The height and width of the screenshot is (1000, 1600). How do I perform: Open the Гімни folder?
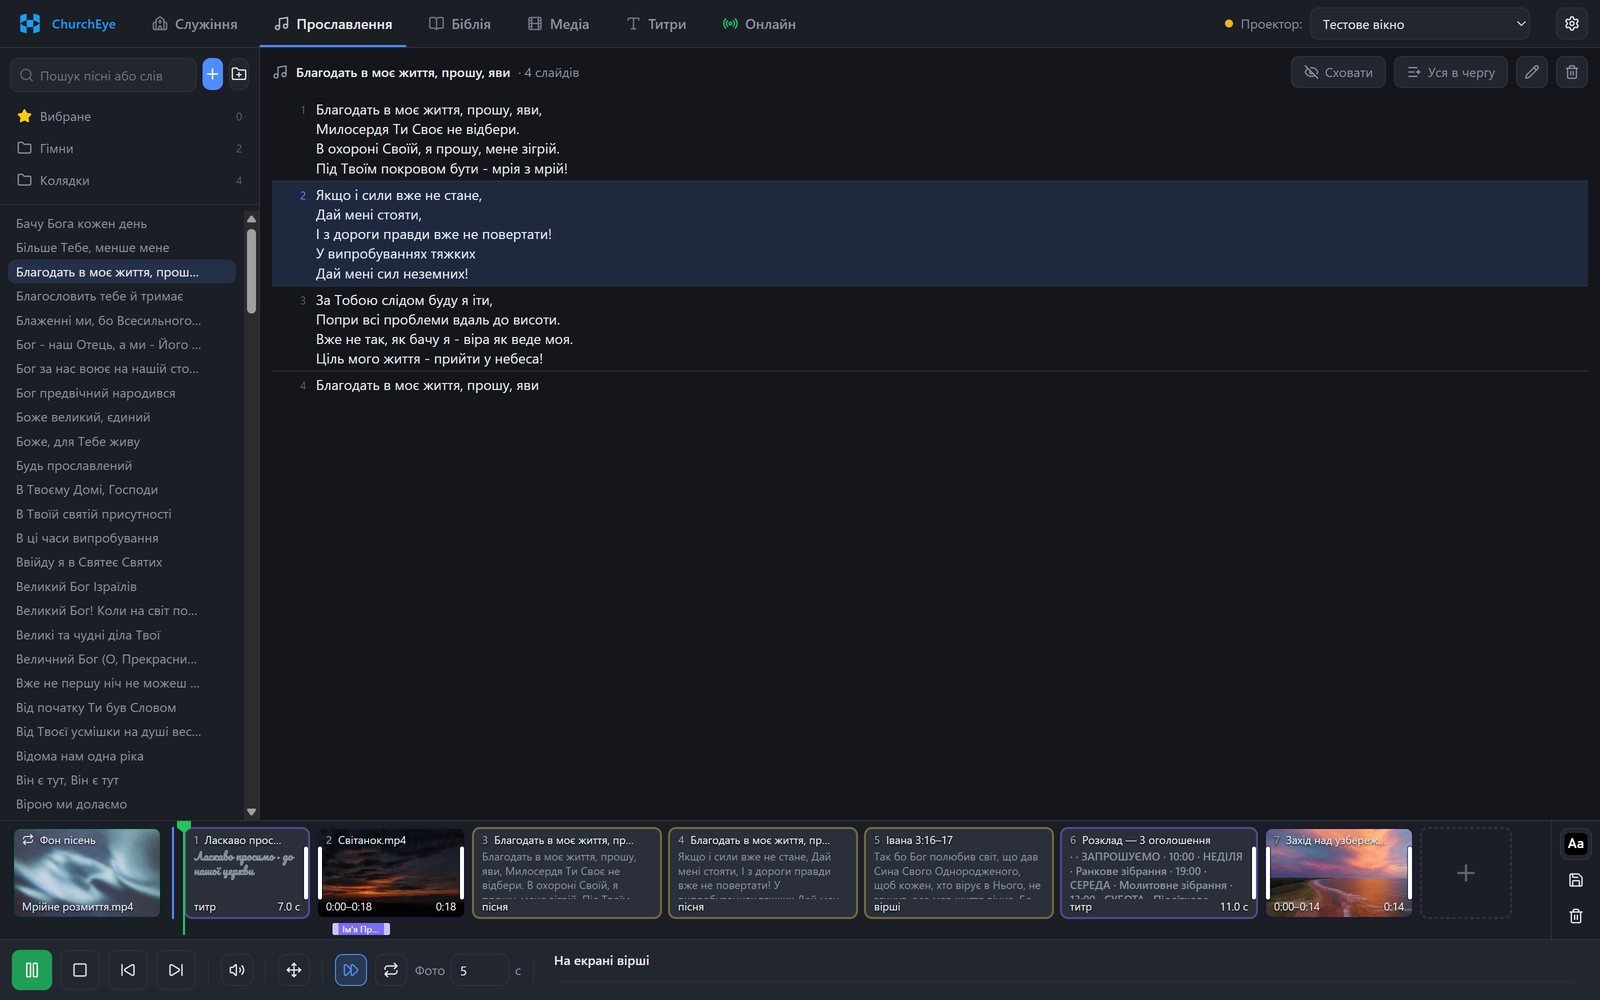tap(130, 148)
